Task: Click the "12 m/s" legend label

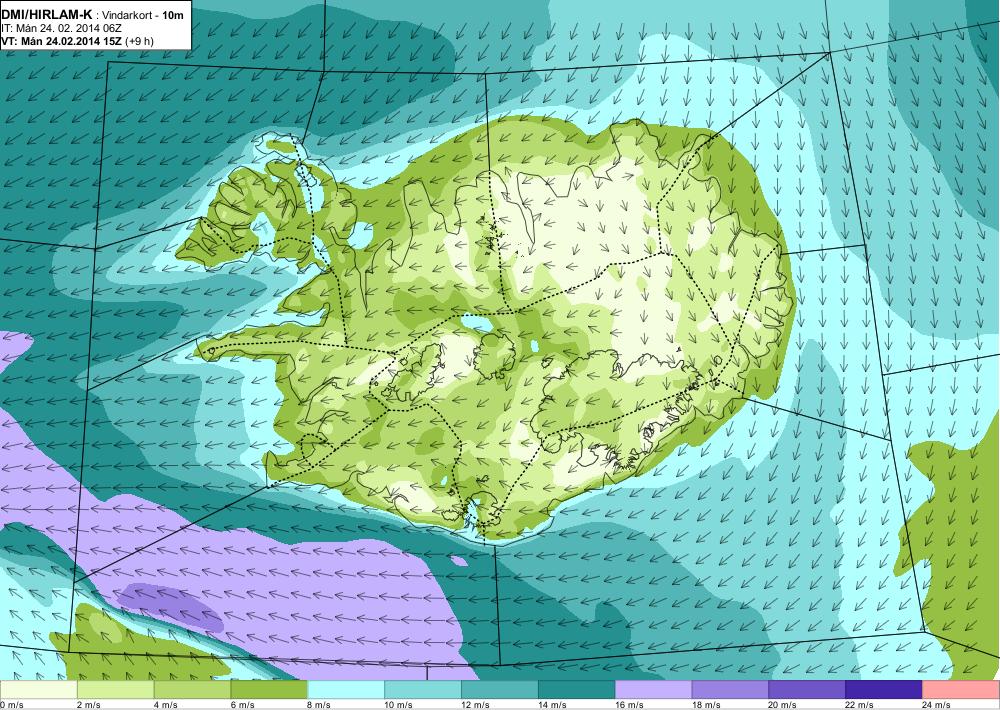Action: tap(475, 705)
